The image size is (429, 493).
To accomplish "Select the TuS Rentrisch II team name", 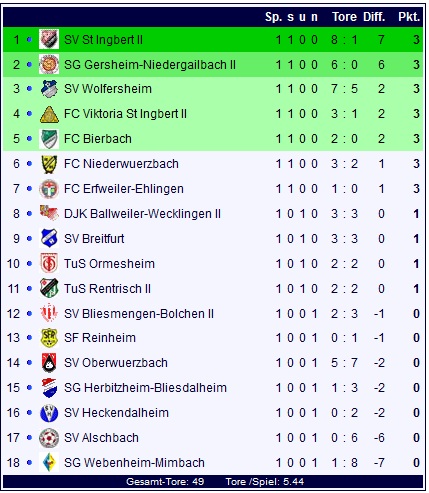I will [107, 288].
